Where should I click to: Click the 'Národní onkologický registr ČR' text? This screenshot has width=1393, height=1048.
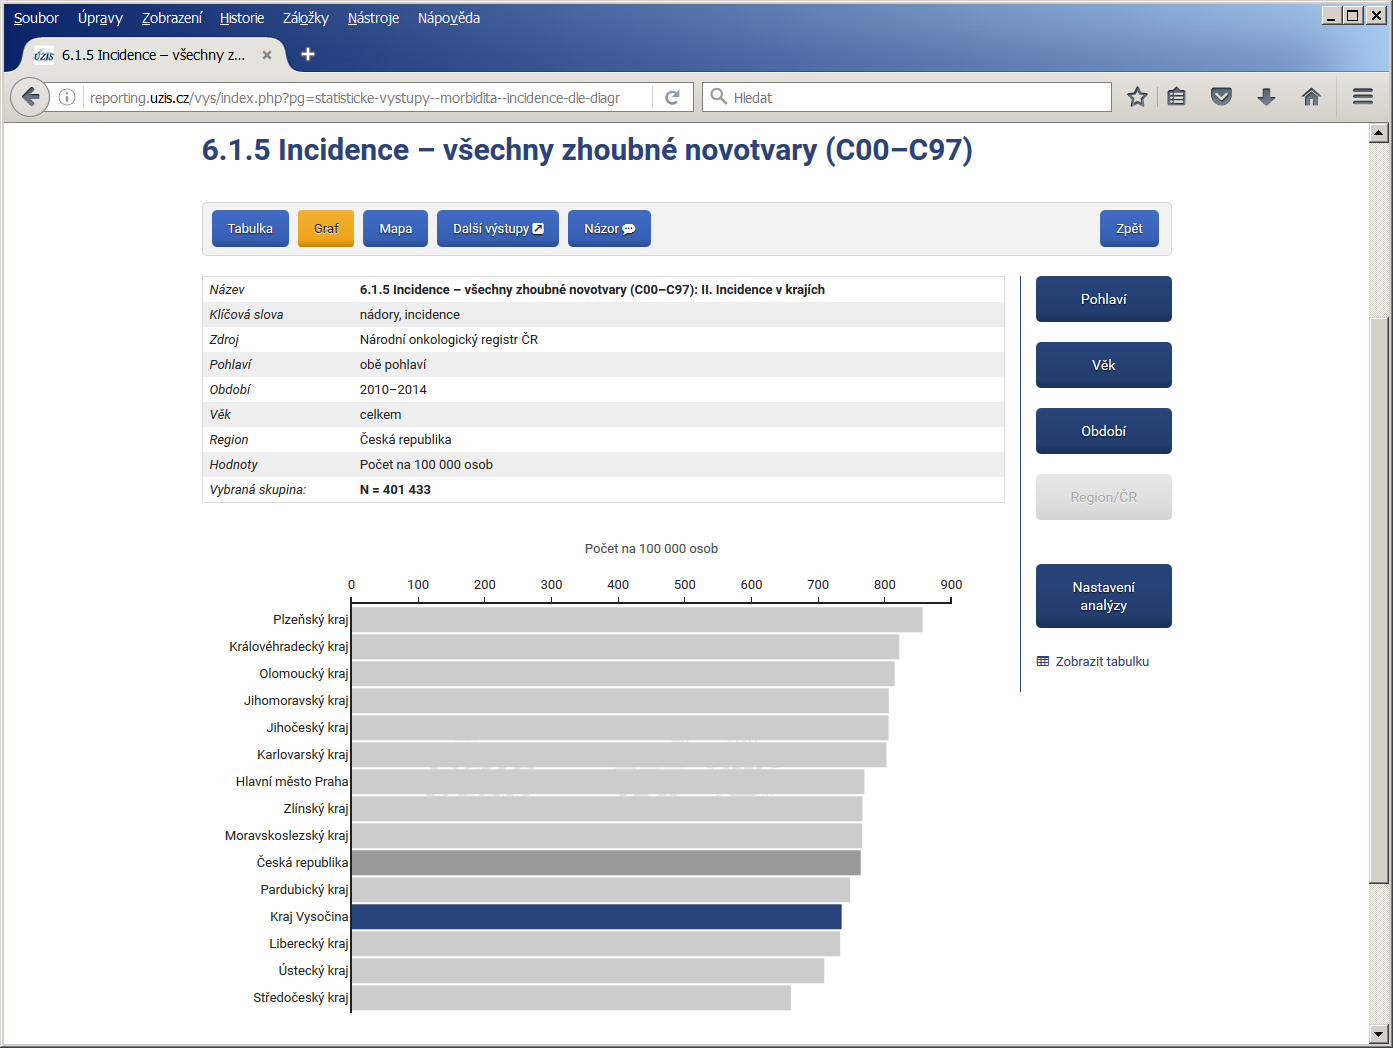pos(449,340)
